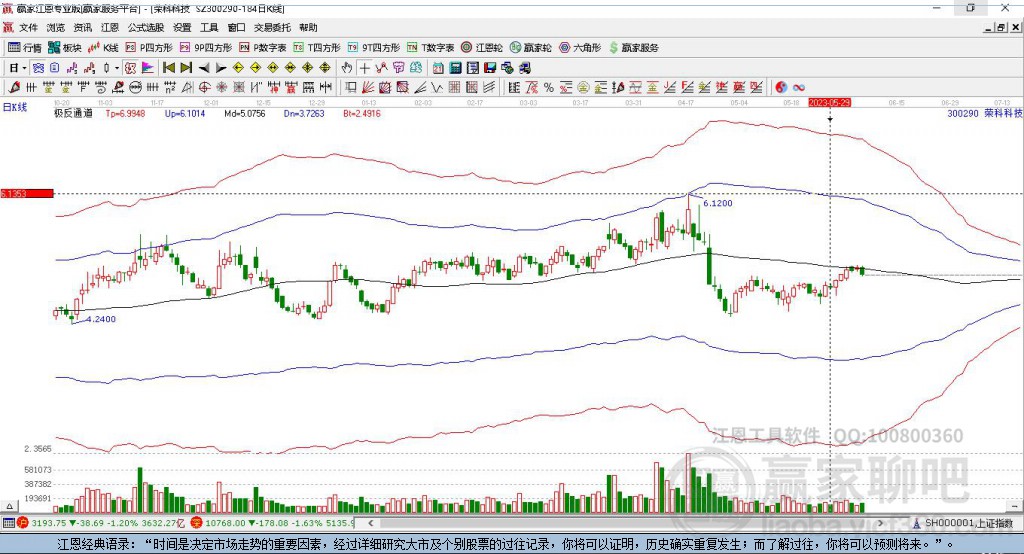The height and width of the screenshot is (554, 1024).
Task: Click the status bar grid icon
Action: click(x=8, y=523)
